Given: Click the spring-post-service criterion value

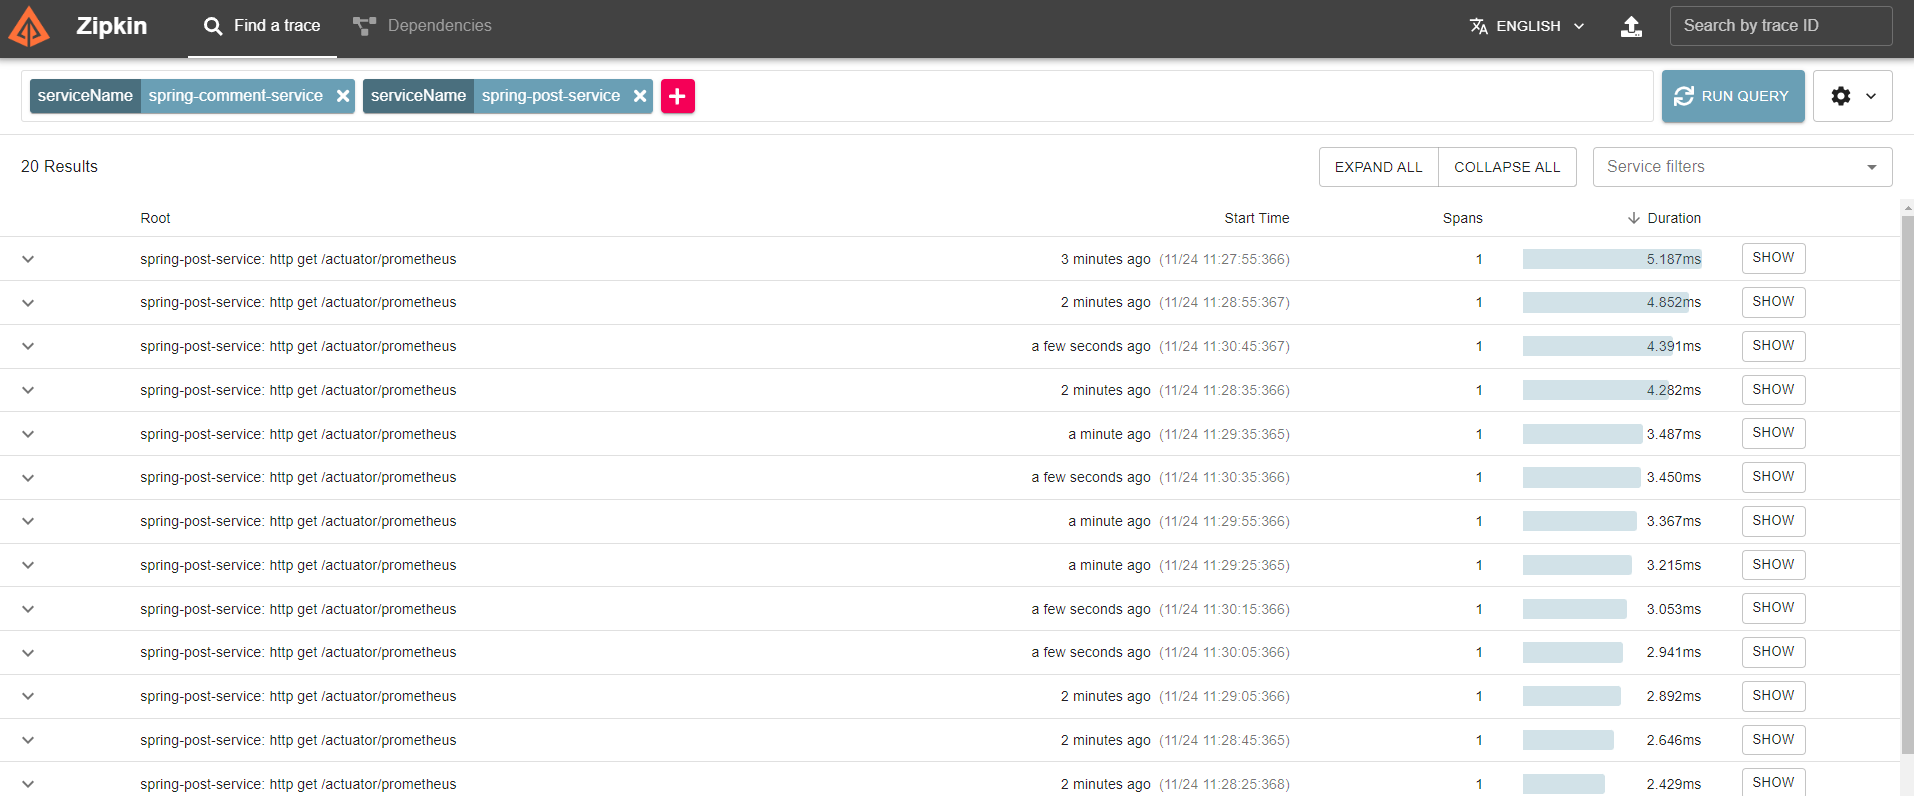Looking at the screenshot, I should click(x=551, y=96).
